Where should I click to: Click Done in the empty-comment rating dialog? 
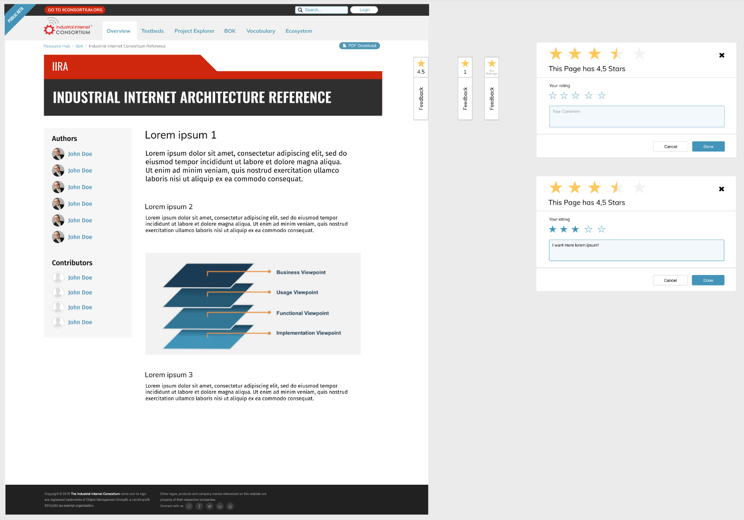pyautogui.click(x=708, y=147)
